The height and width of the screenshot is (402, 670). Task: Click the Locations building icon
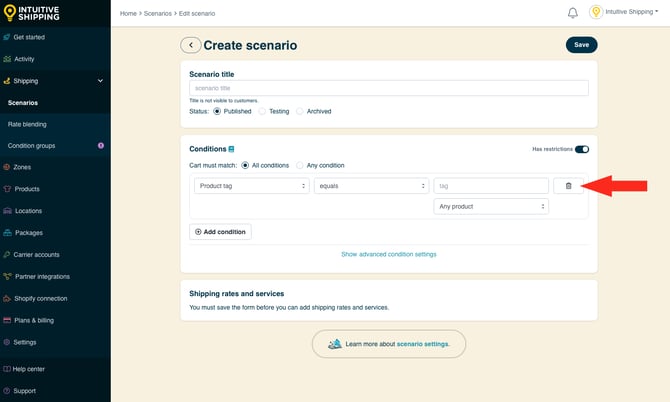(7, 211)
